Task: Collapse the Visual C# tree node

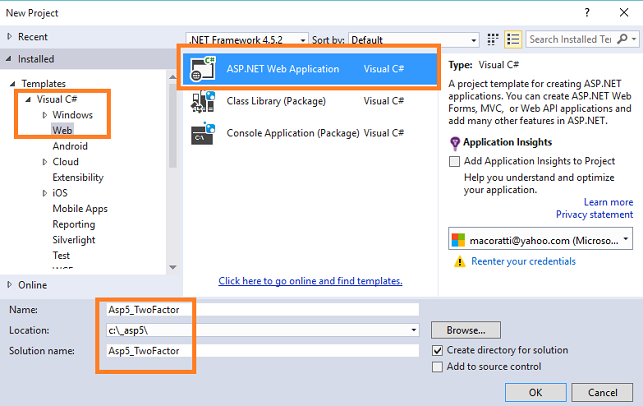Action: 28,99
